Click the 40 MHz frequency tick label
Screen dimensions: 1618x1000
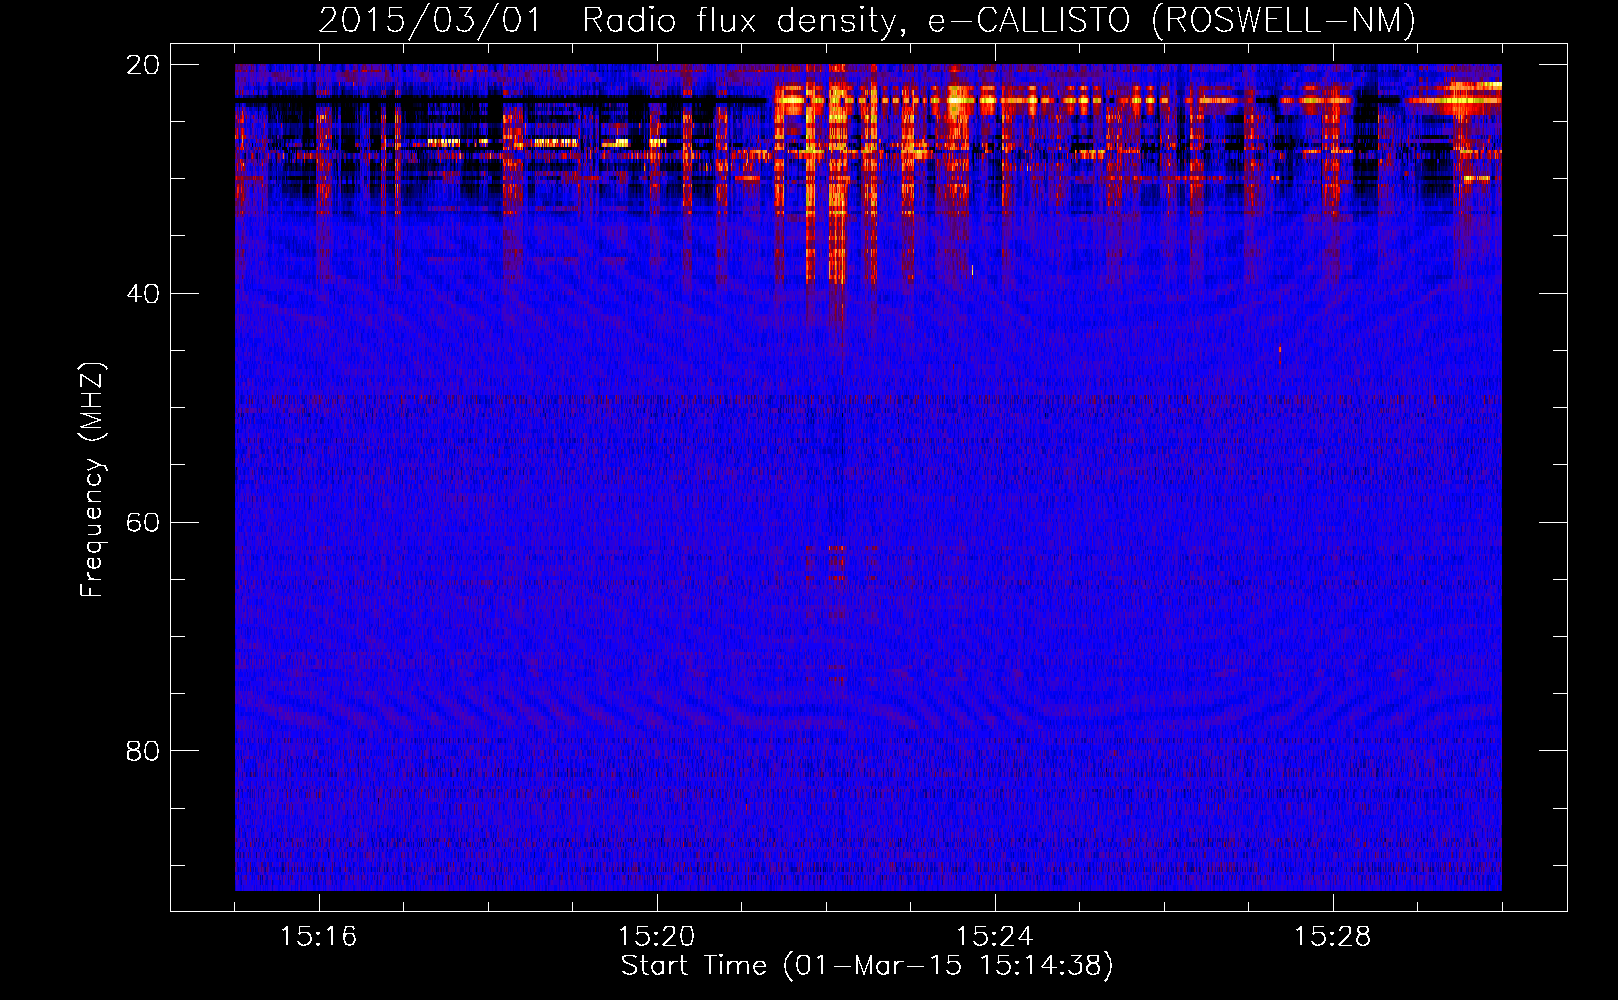click(143, 294)
